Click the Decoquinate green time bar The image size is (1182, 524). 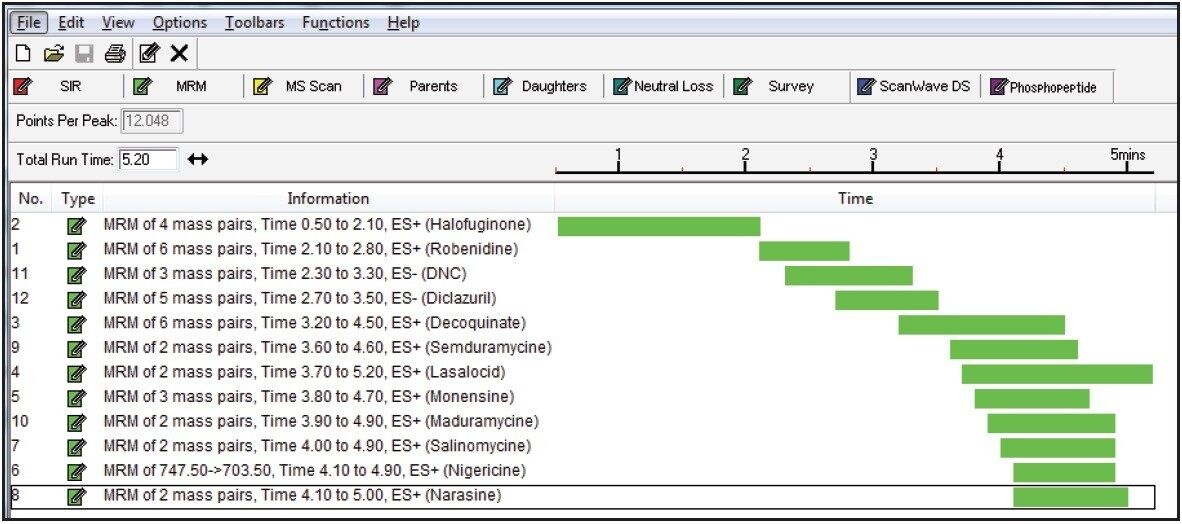(x=981, y=325)
